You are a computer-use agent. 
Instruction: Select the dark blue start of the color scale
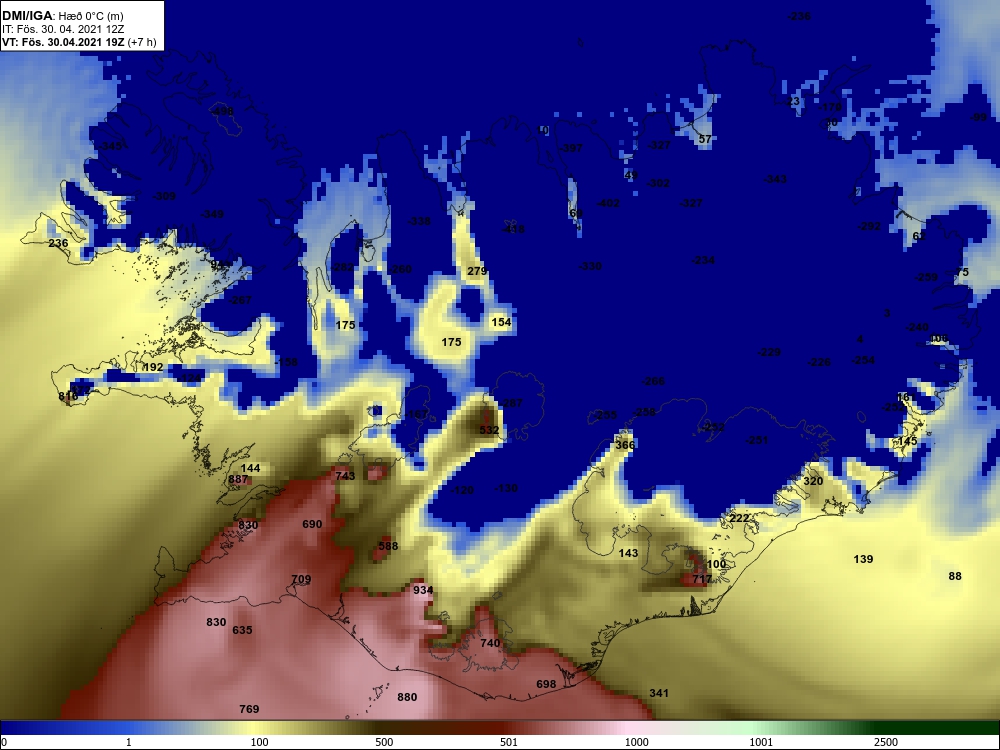point(32,728)
